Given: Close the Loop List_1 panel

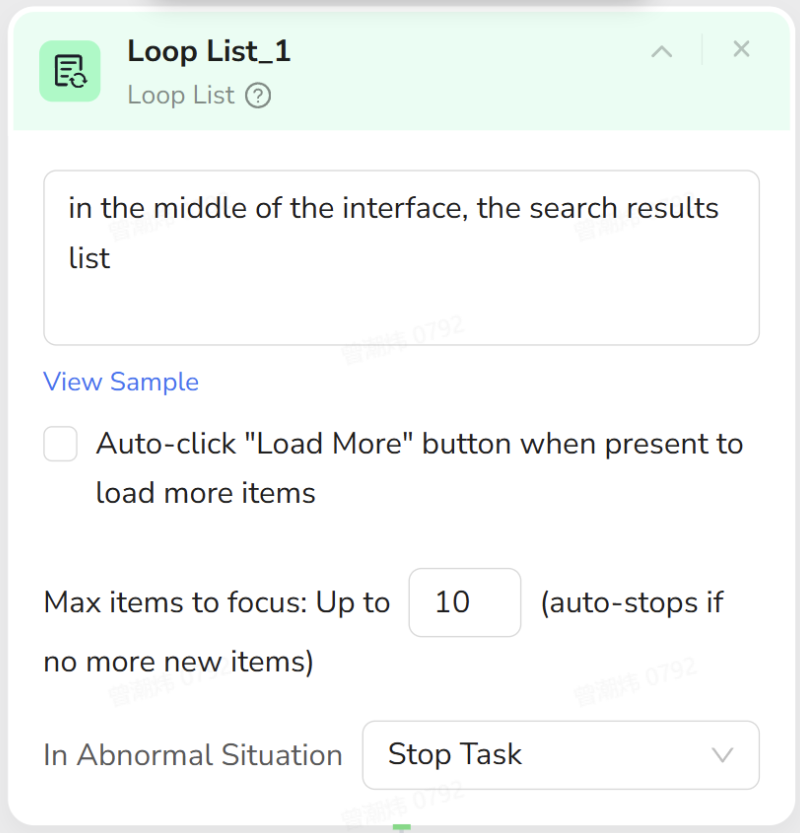Looking at the screenshot, I should pyautogui.click(x=741, y=49).
